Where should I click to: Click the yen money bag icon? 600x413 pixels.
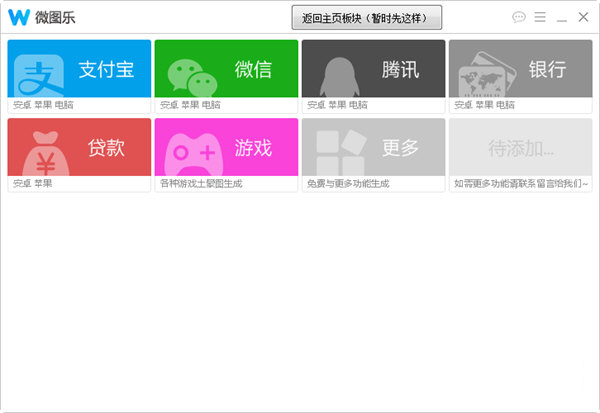(46, 153)
